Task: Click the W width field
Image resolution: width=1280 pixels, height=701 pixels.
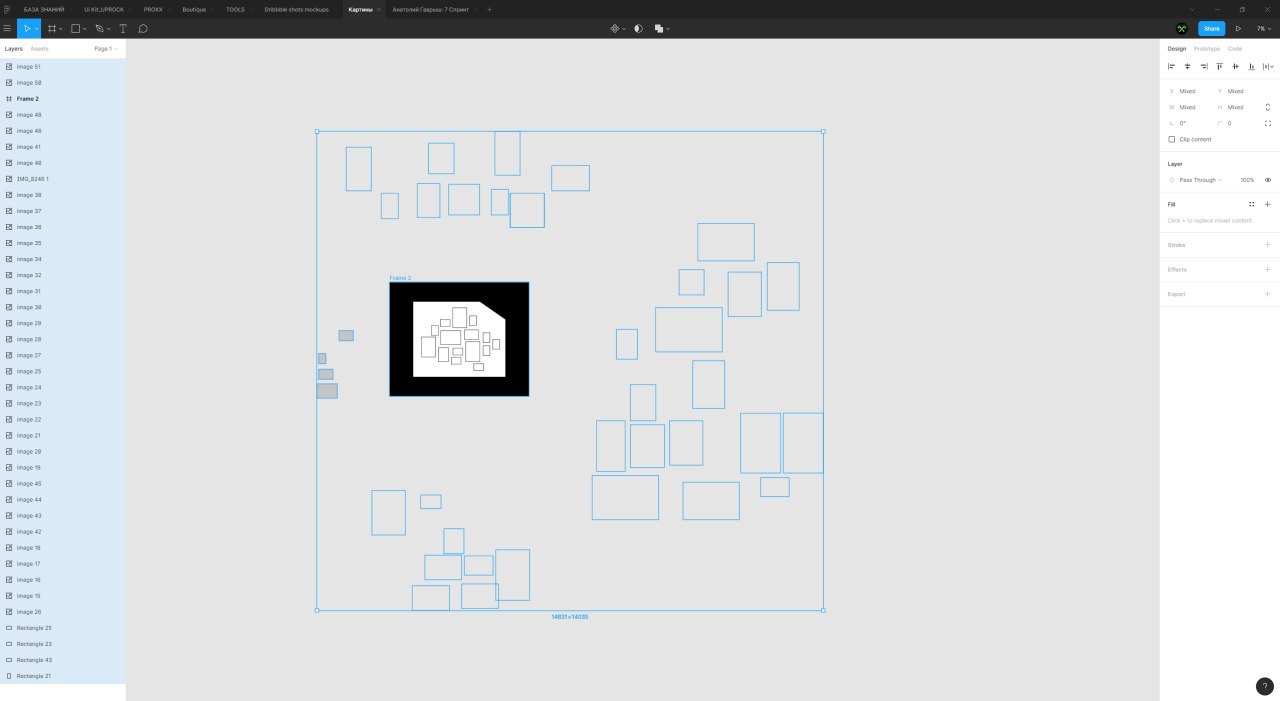Action: coord(1188,107)
